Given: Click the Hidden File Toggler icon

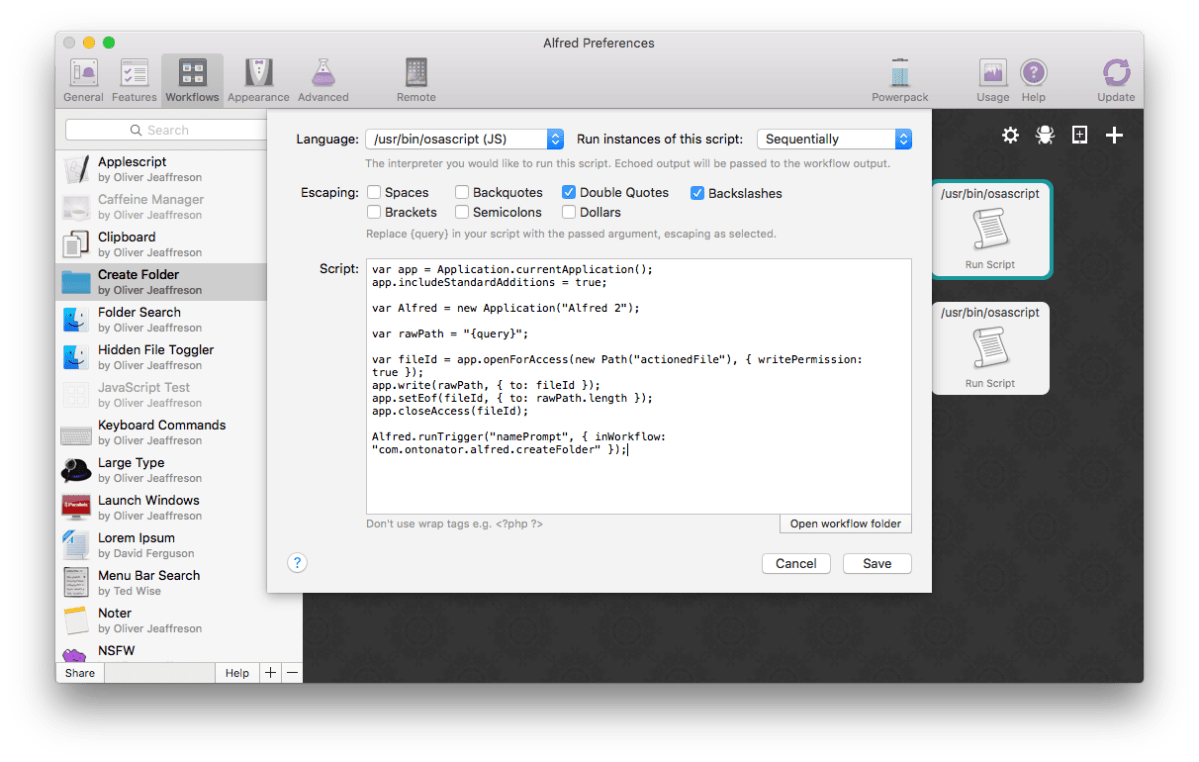Looking at the screenshot, I should 76,357.
